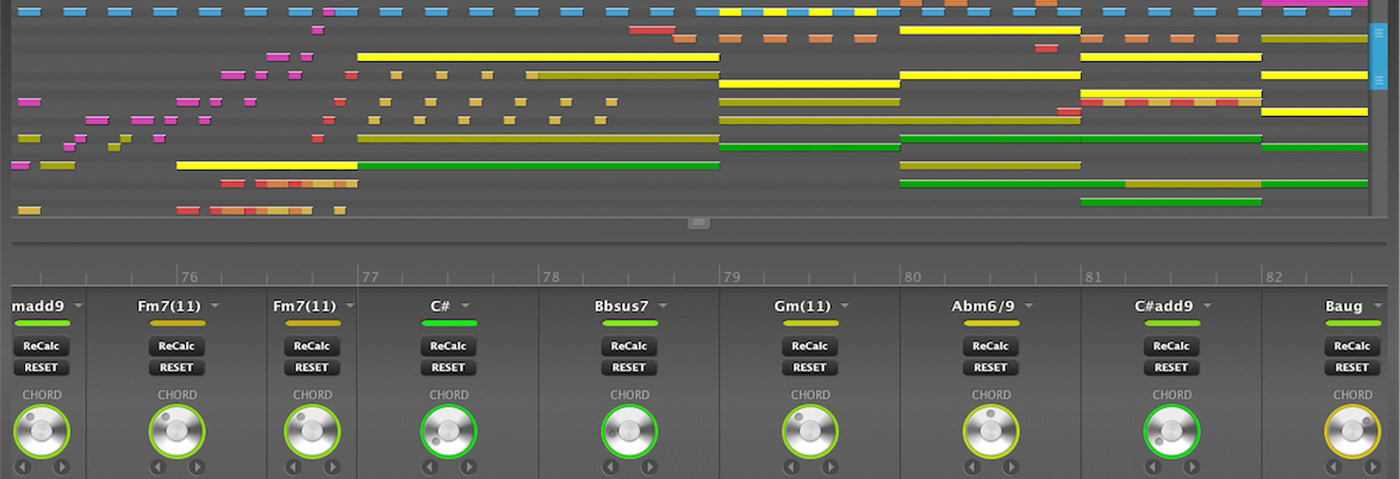Viewport: 1400px width, 479px height.
Task: Open the Abm6/9 chord dropdown arrow
Action: [1029, 306]
